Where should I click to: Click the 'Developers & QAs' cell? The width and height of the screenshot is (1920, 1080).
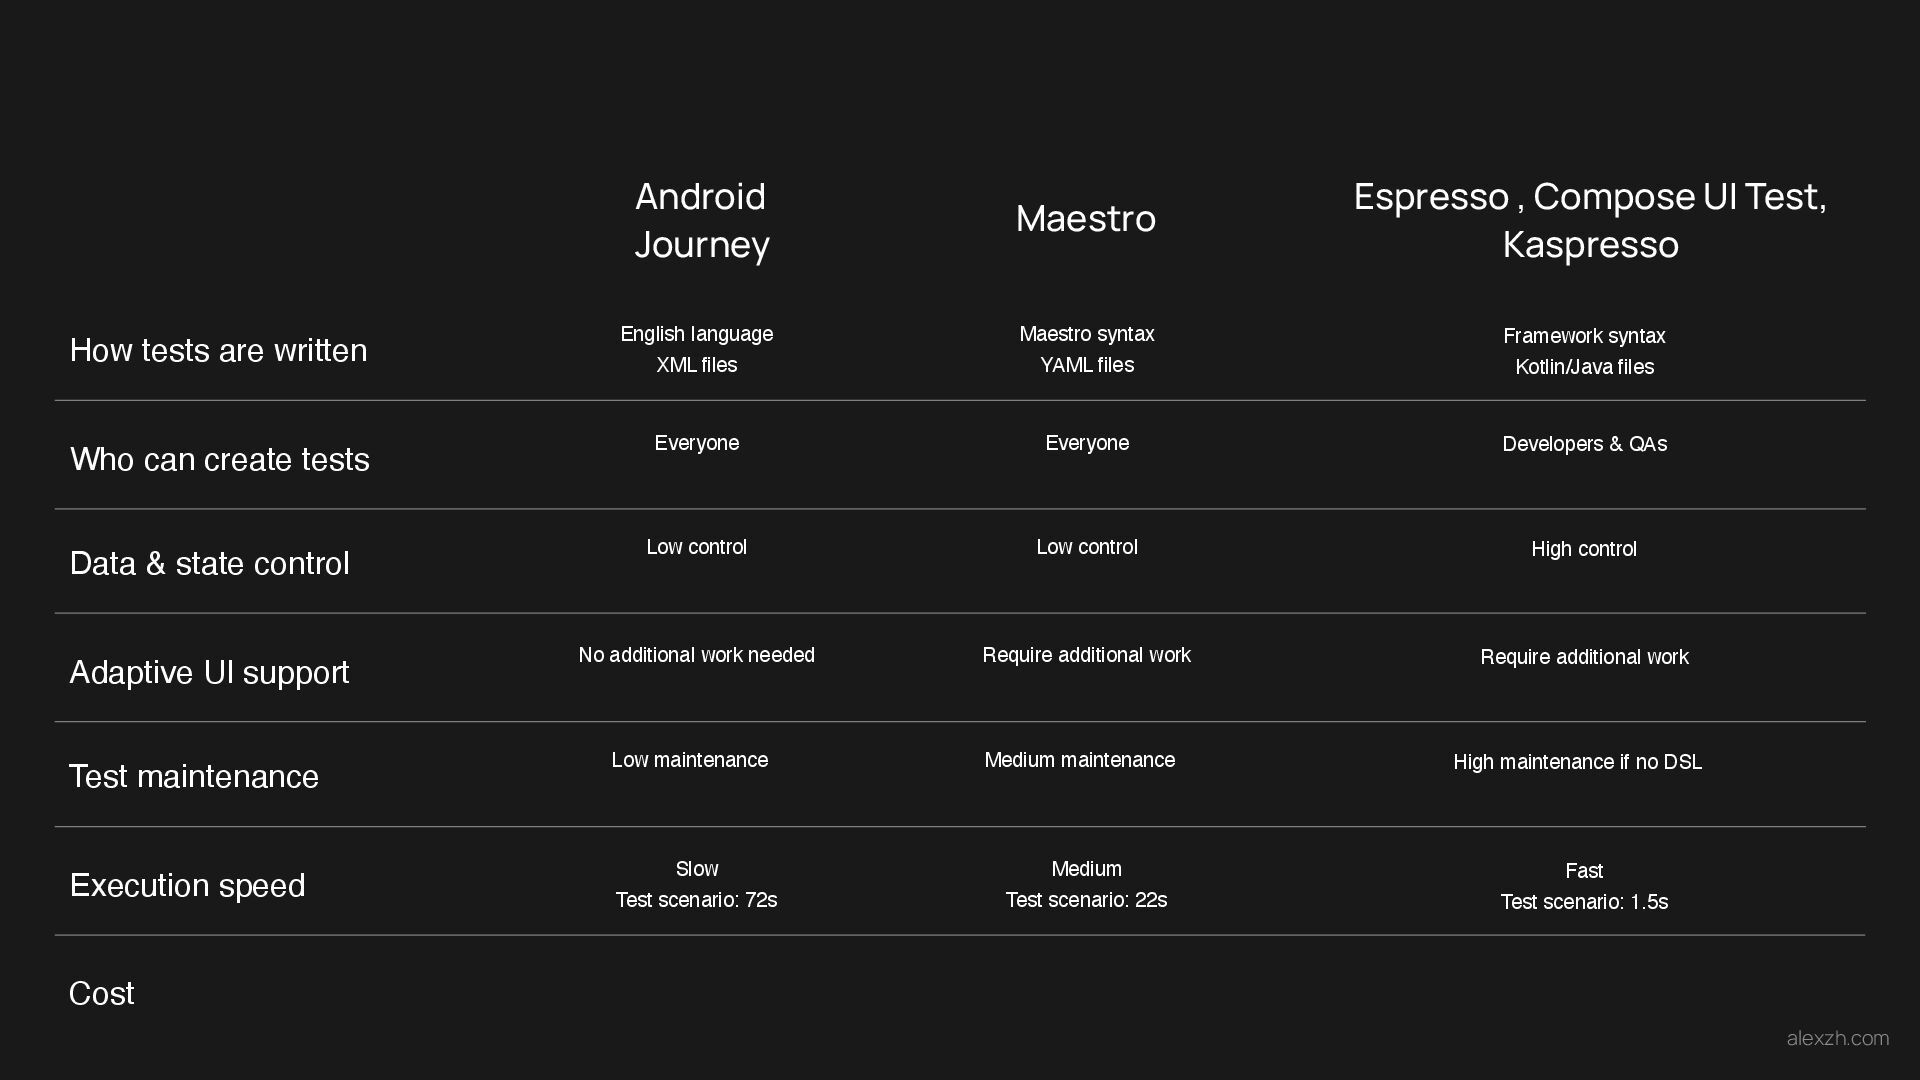click(x=1584, y=444)
